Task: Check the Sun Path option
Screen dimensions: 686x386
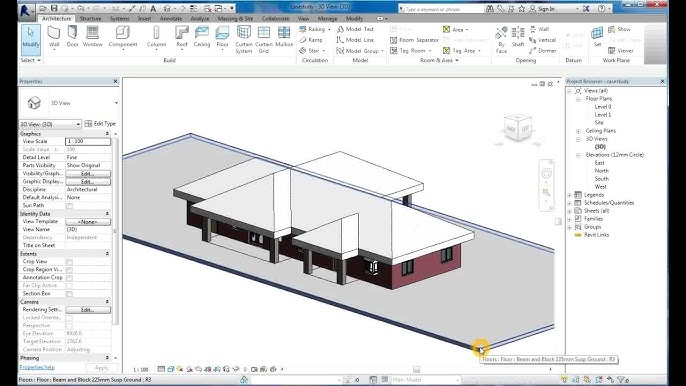Action: point(69,206)
